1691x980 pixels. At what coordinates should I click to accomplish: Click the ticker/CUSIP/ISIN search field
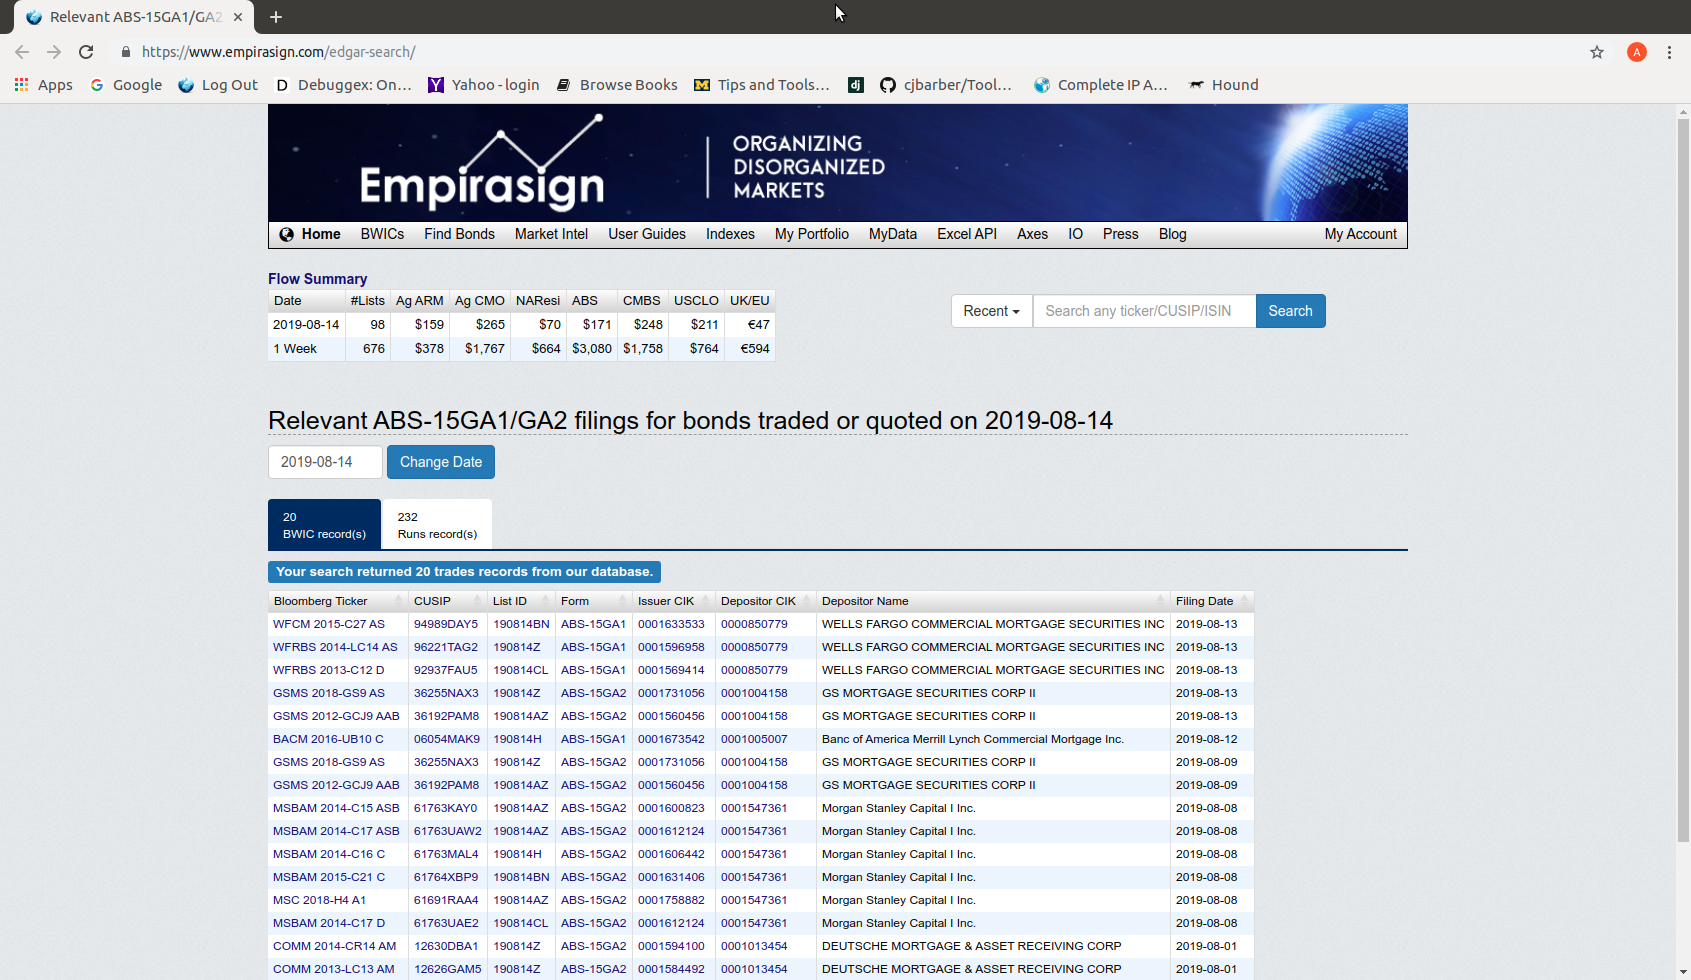tap(1144, 311)
